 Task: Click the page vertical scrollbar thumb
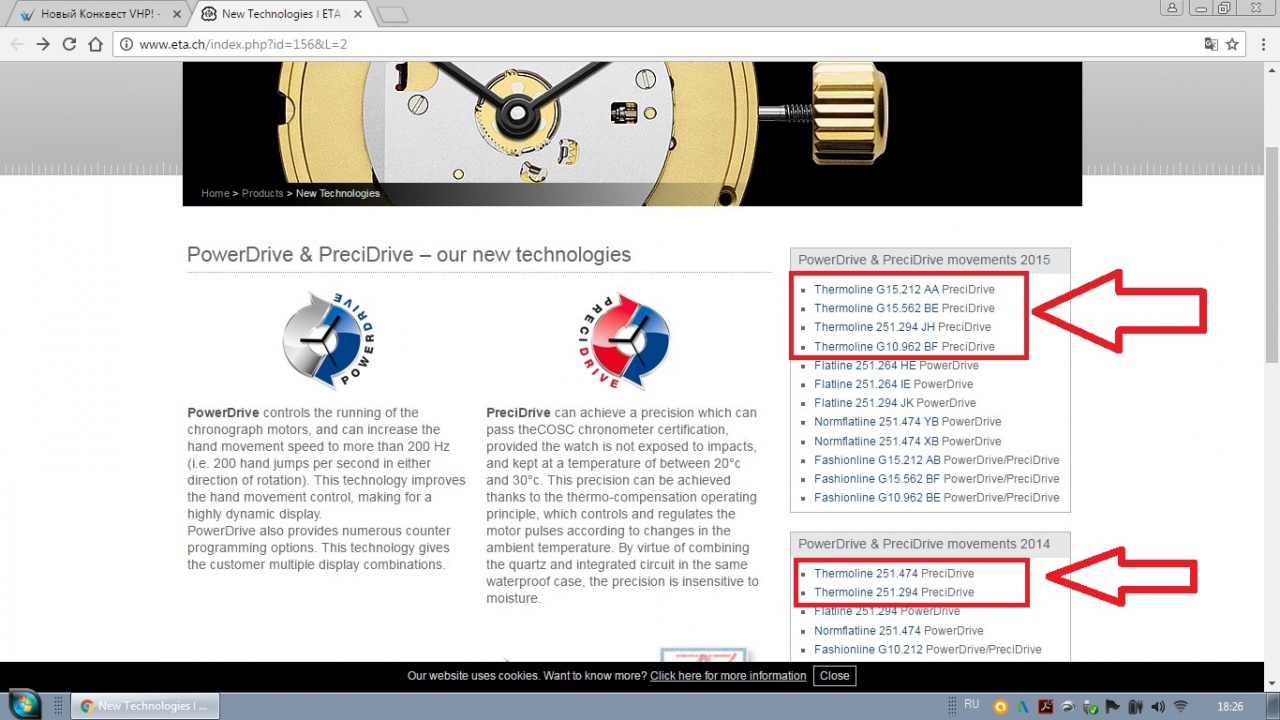point(1271,255)
